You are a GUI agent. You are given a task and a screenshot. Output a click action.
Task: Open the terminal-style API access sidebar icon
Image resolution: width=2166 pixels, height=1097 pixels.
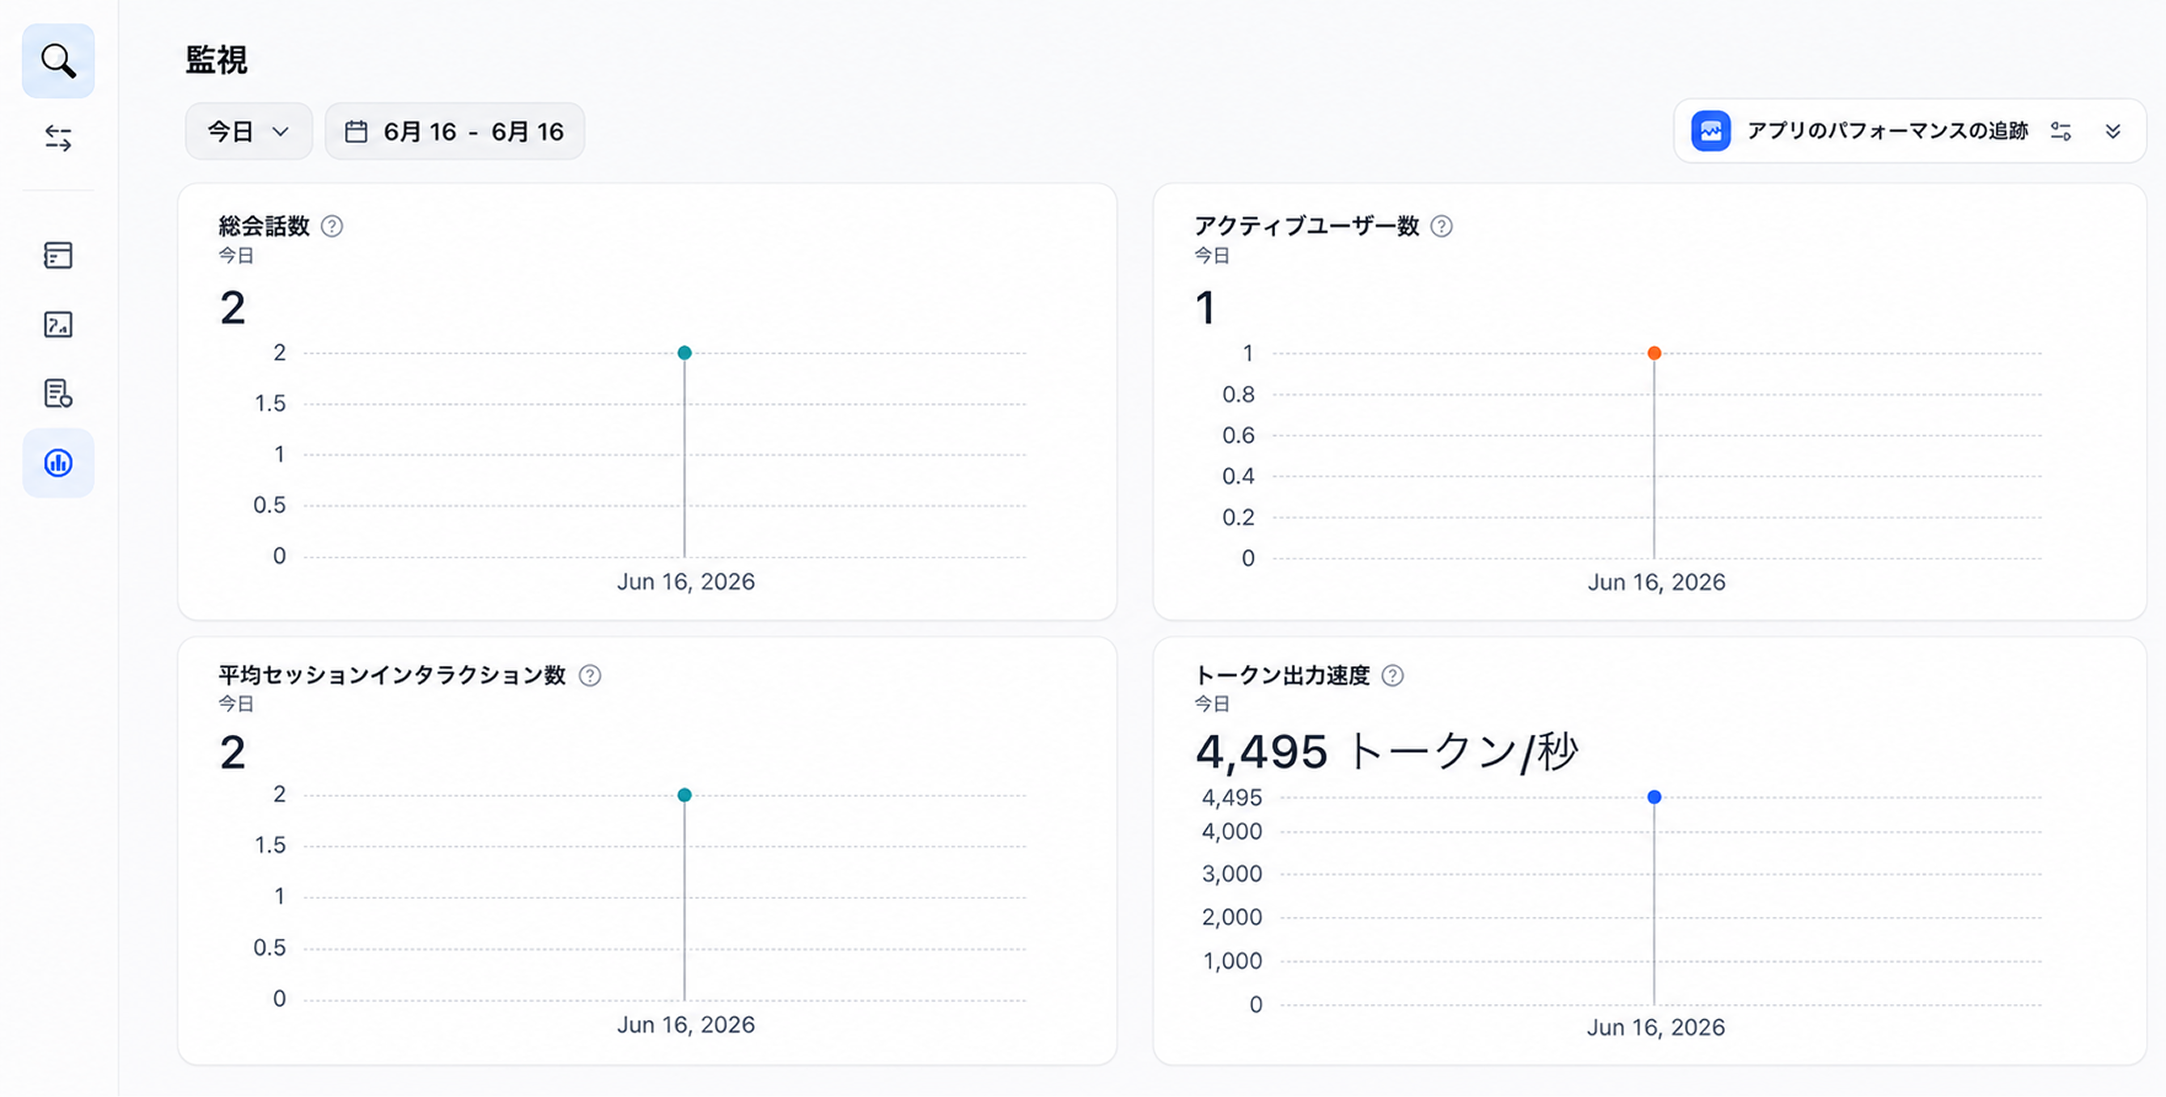(x=58, y=324)
